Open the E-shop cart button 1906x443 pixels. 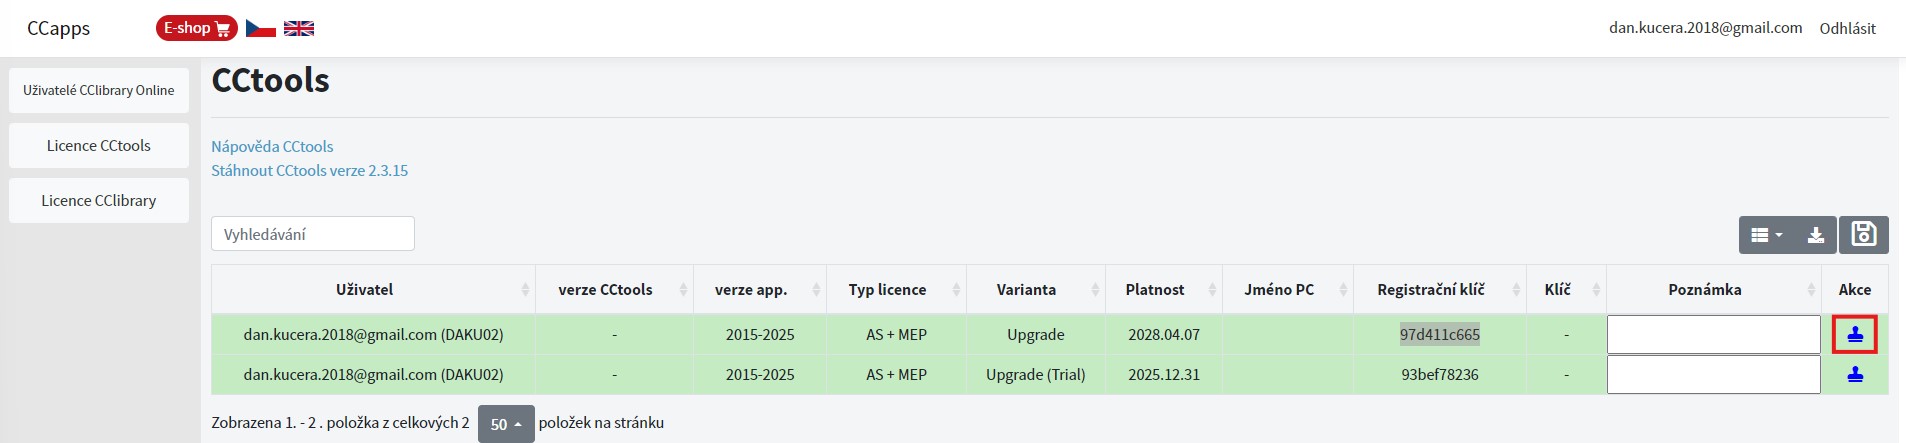[x=196, y=28]
